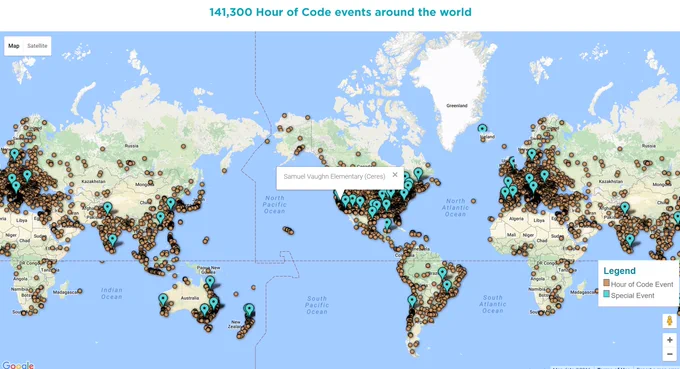Screen dimensions: 680x369
Task: Click the orange marker on Kamchatka peninsula
Action: [x=225, y=171]
